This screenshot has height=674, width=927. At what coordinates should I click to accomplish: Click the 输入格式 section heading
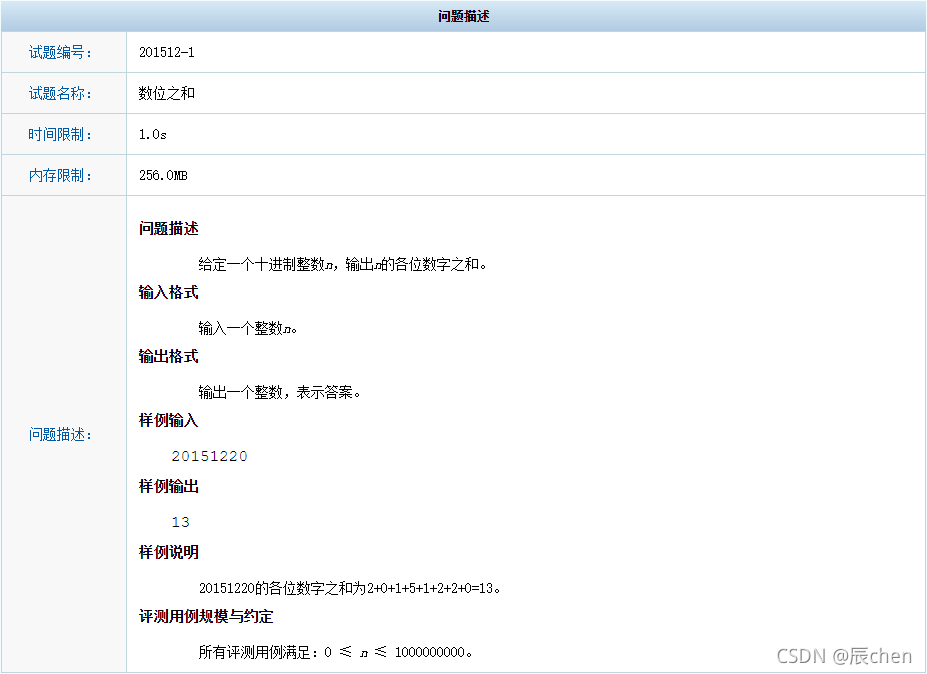[x=167, y=292]
